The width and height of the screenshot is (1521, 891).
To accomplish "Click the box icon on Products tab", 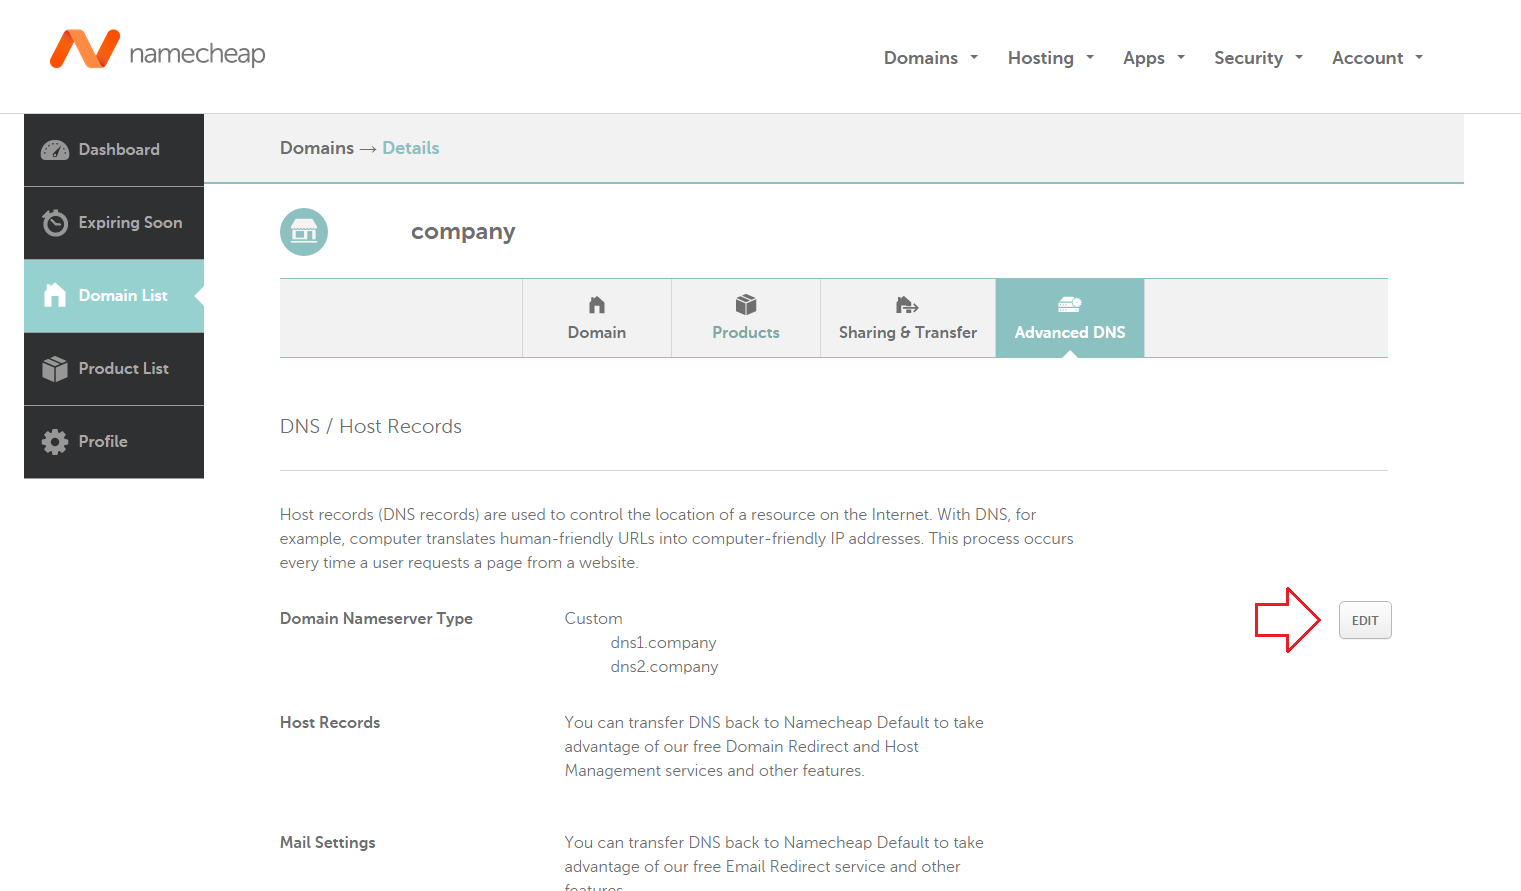I will pos(746,305).
